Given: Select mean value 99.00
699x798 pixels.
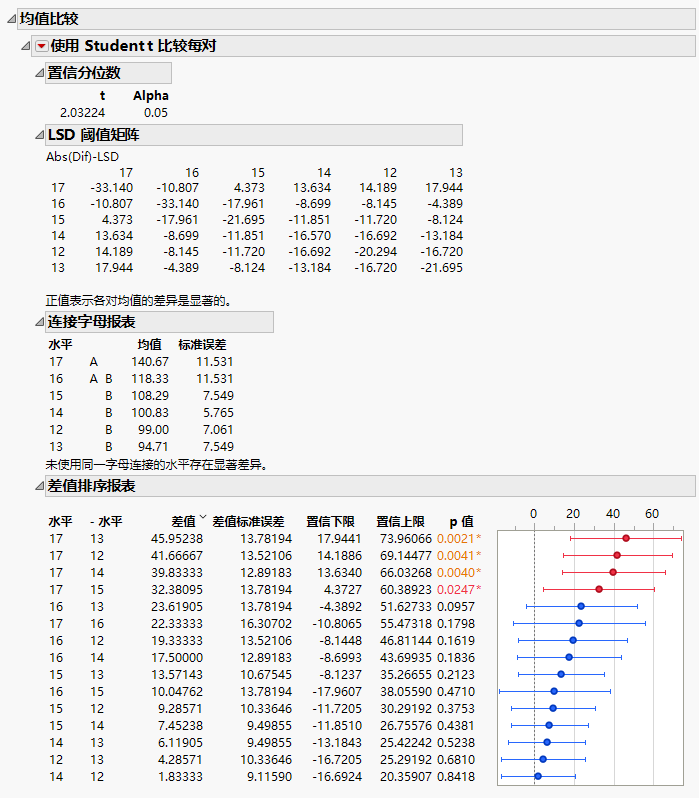Looking at the screenshot, I should [x=153, y=430].
